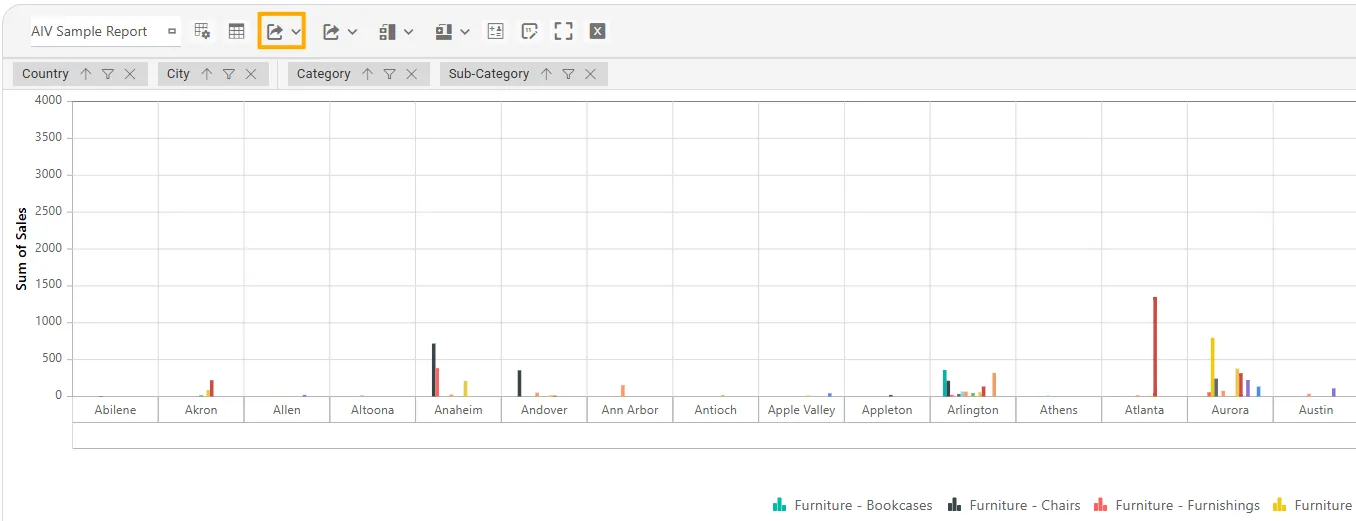
Task: Click the Austin axis label
Action: coord(1316,410)
